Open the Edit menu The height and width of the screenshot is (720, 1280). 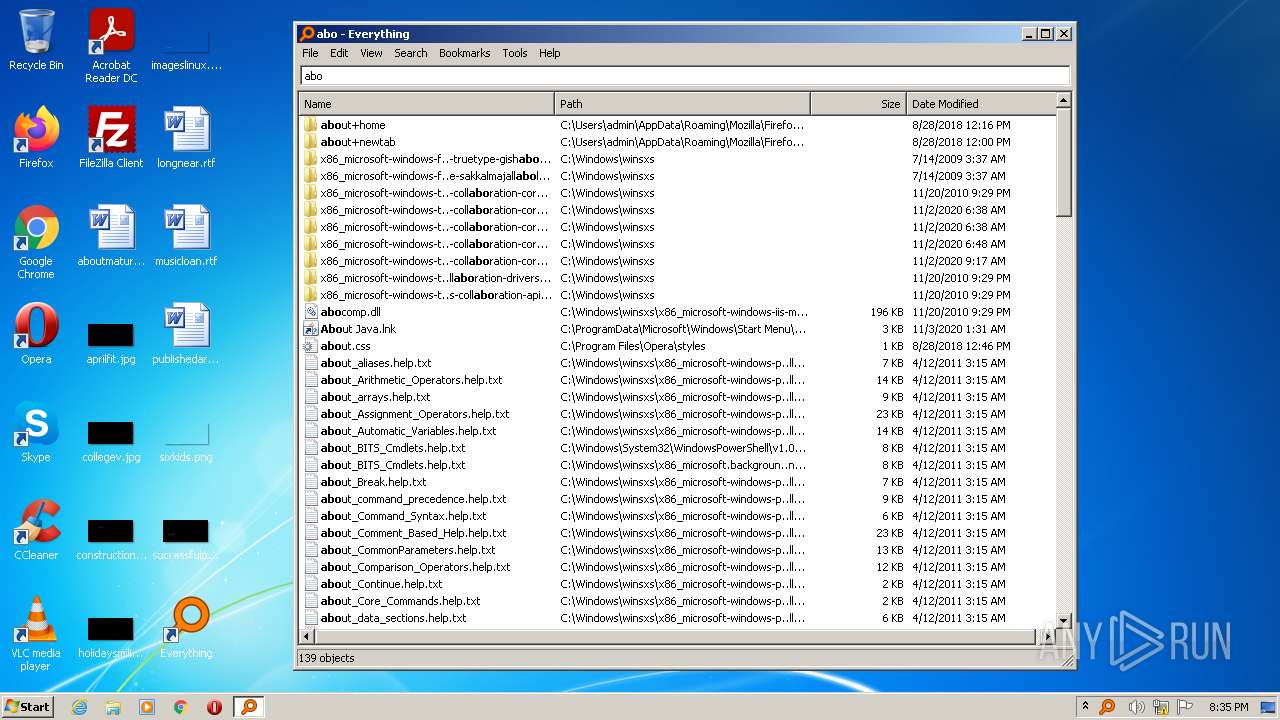tap(339, 53)
